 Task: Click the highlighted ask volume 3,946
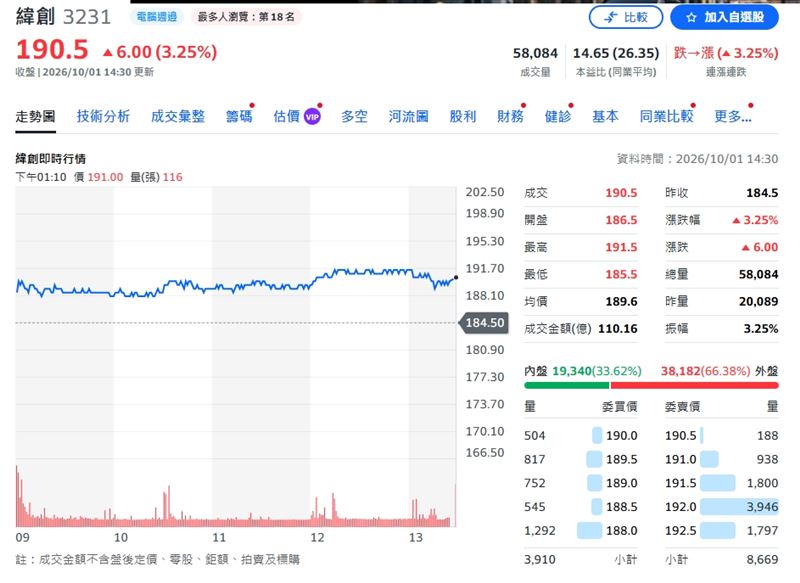pos(762,507)
